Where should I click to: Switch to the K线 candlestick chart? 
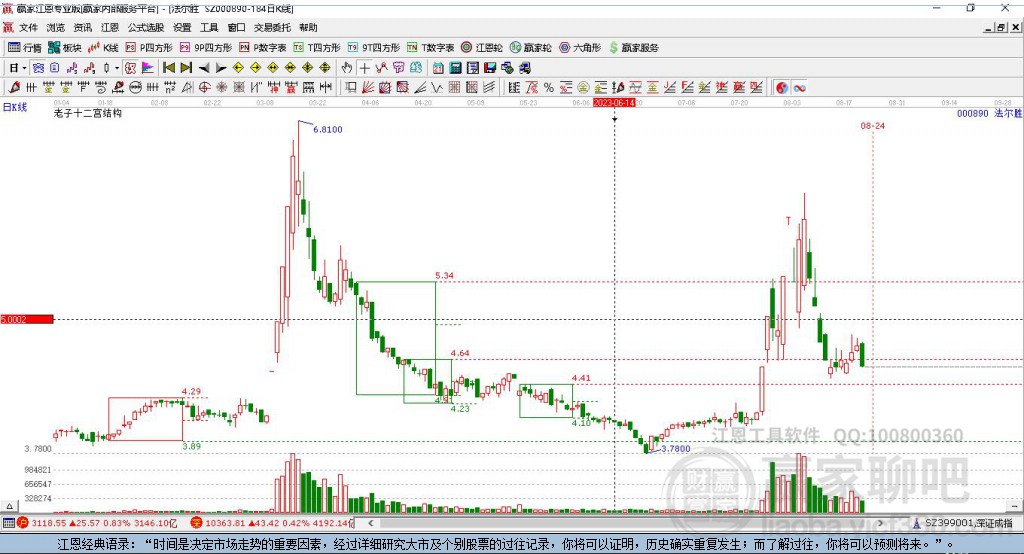pyautogui.click(x=103, y=48)
